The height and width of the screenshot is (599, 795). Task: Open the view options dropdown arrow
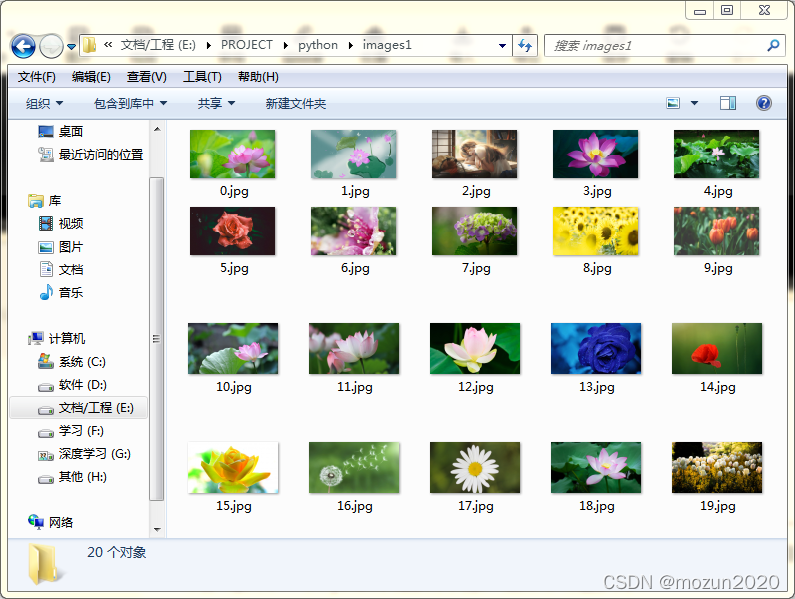pos(695,103)
